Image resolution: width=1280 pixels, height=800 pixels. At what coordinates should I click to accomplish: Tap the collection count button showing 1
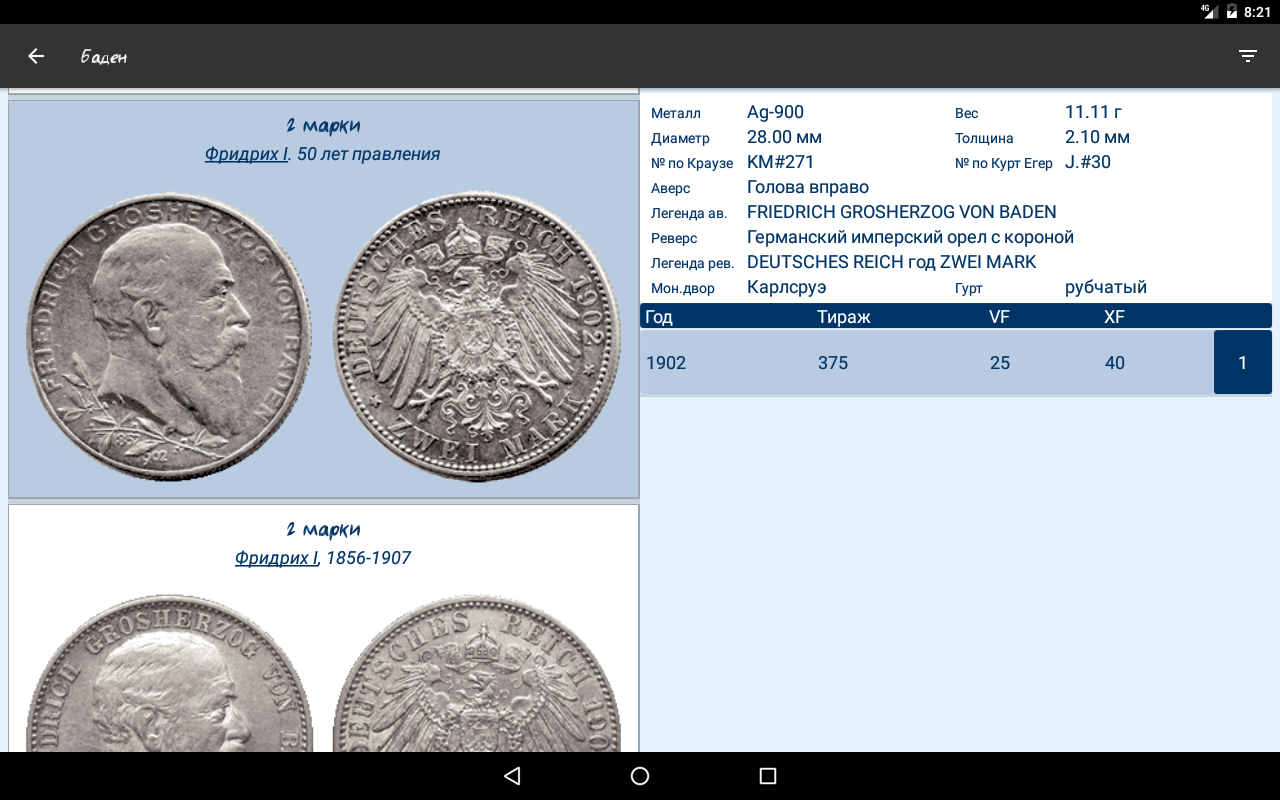point(1243,362)
